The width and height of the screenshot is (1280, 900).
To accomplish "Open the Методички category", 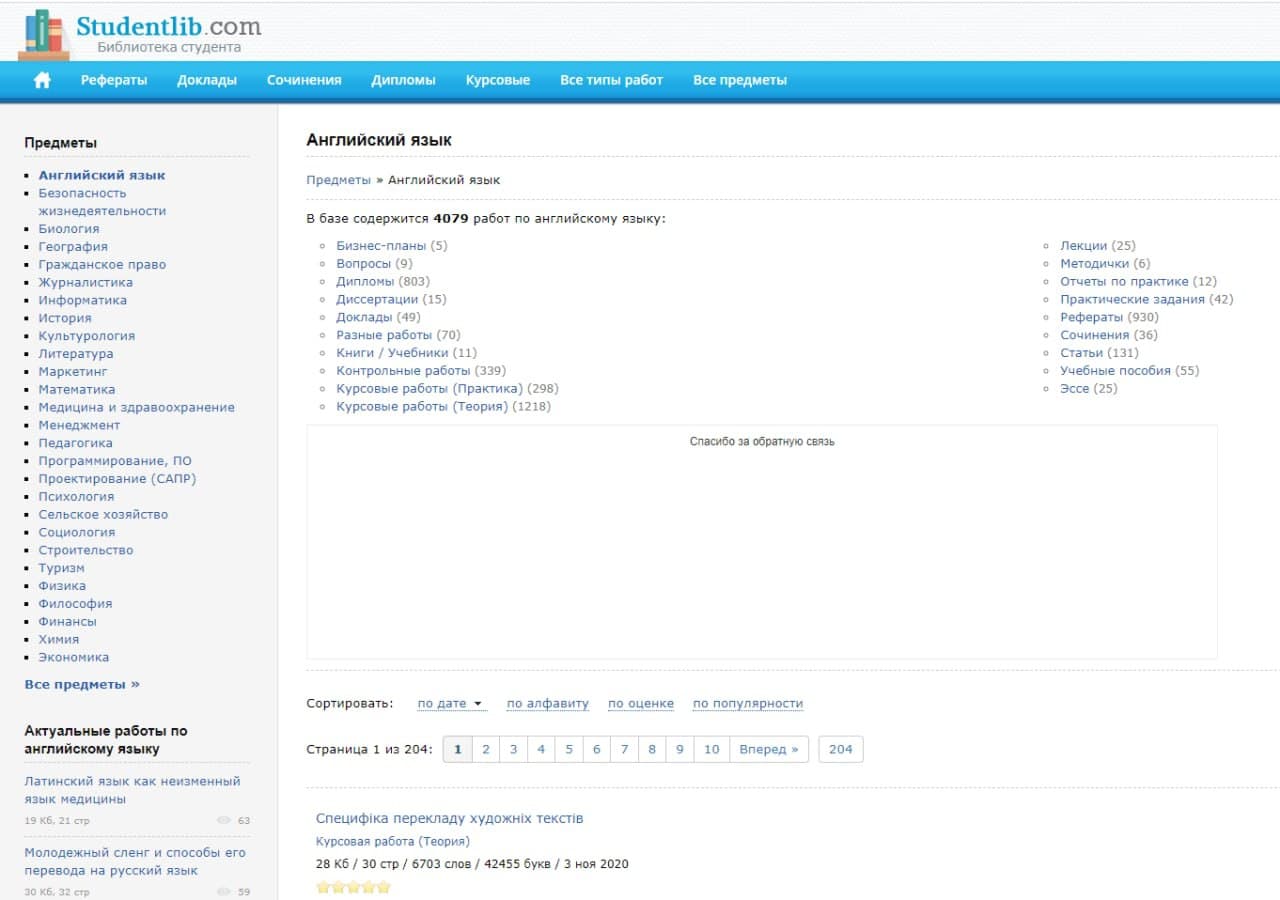I will coord(1094,264).
